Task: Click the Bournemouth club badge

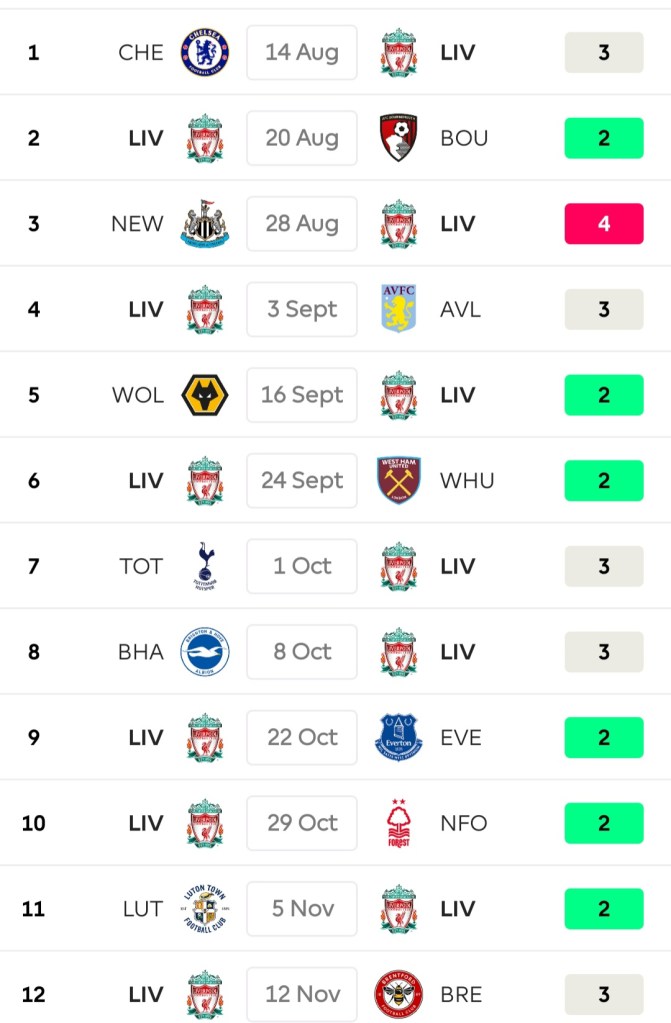Action: pos(399,138)
